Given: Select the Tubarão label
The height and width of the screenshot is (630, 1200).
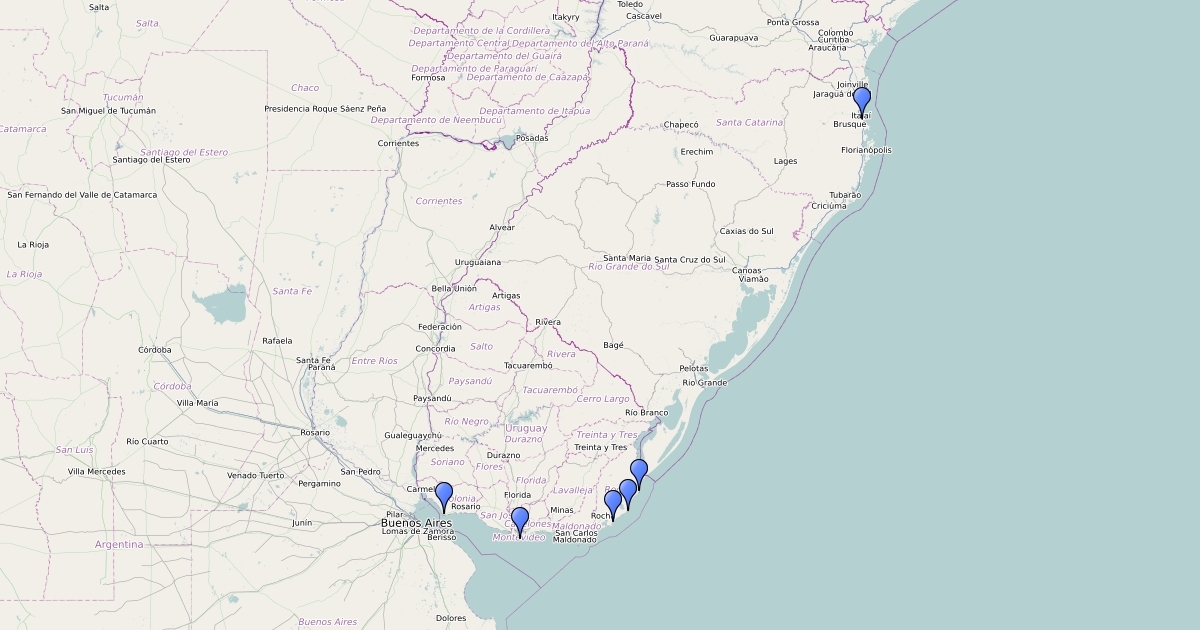Looking at the screenshot, I should tap(845, 195).
